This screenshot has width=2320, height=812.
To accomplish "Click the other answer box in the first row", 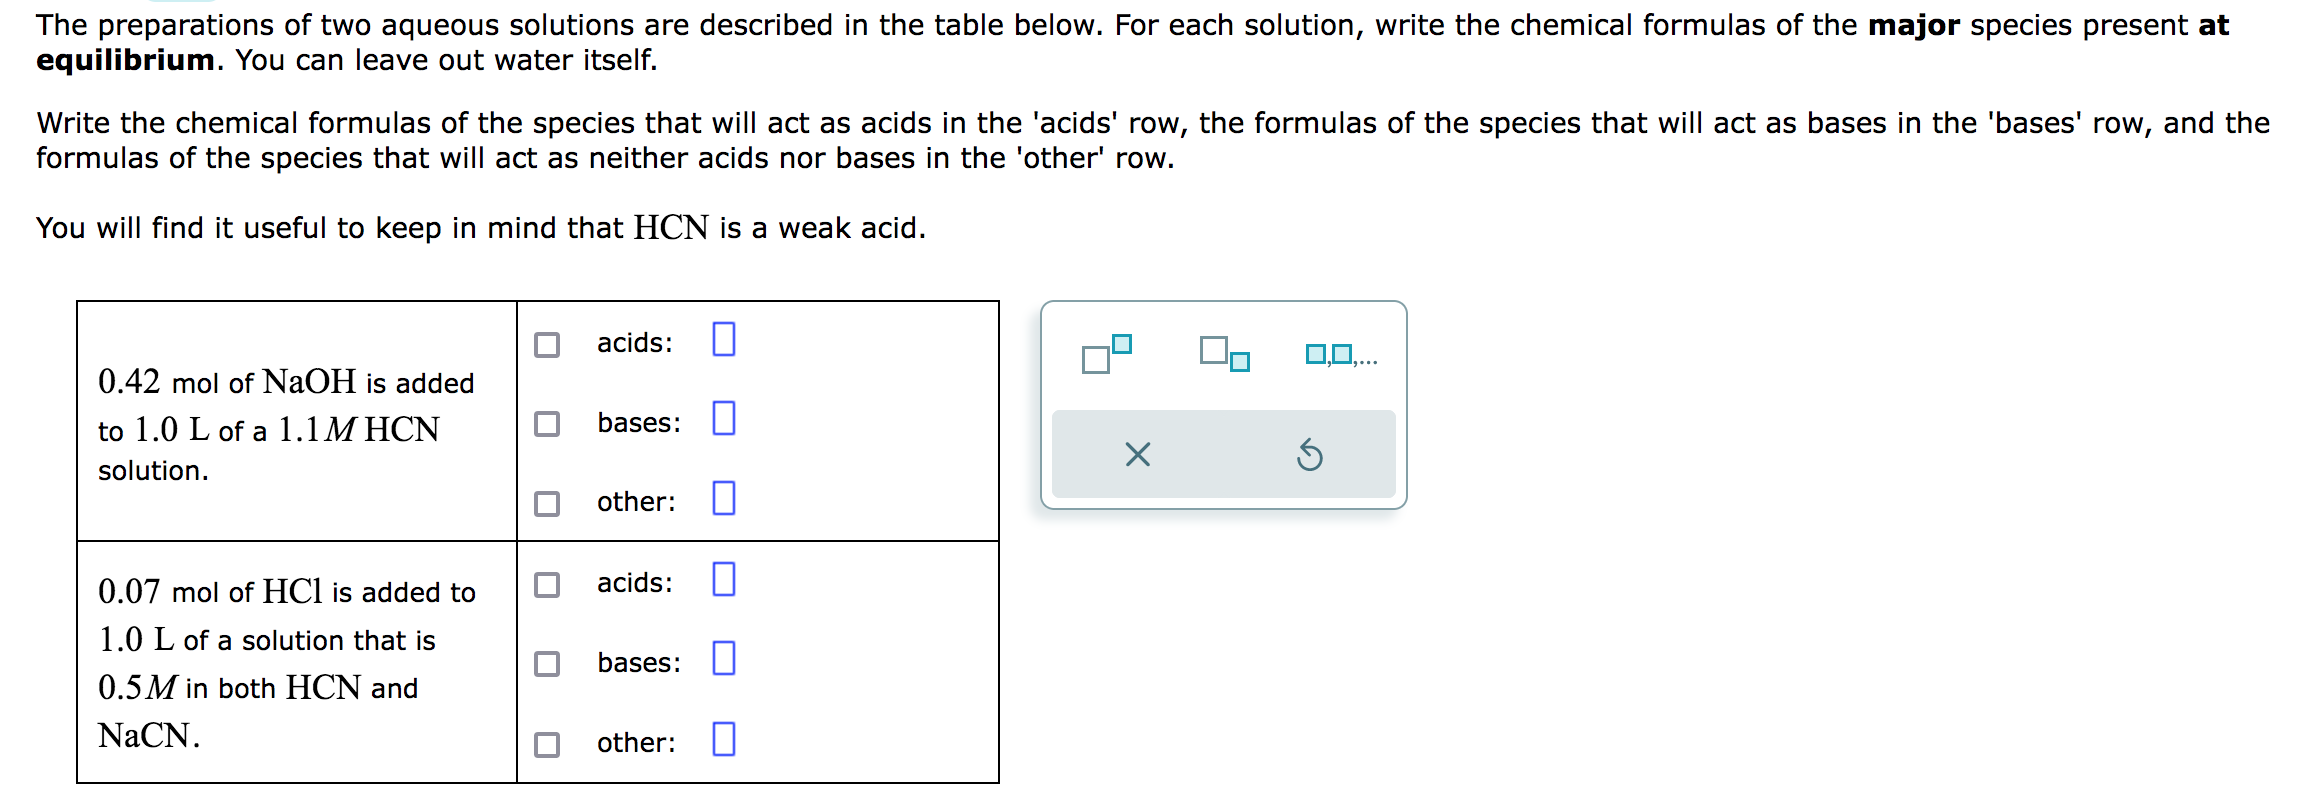I will pyautogui.click(x=724, y=500).
